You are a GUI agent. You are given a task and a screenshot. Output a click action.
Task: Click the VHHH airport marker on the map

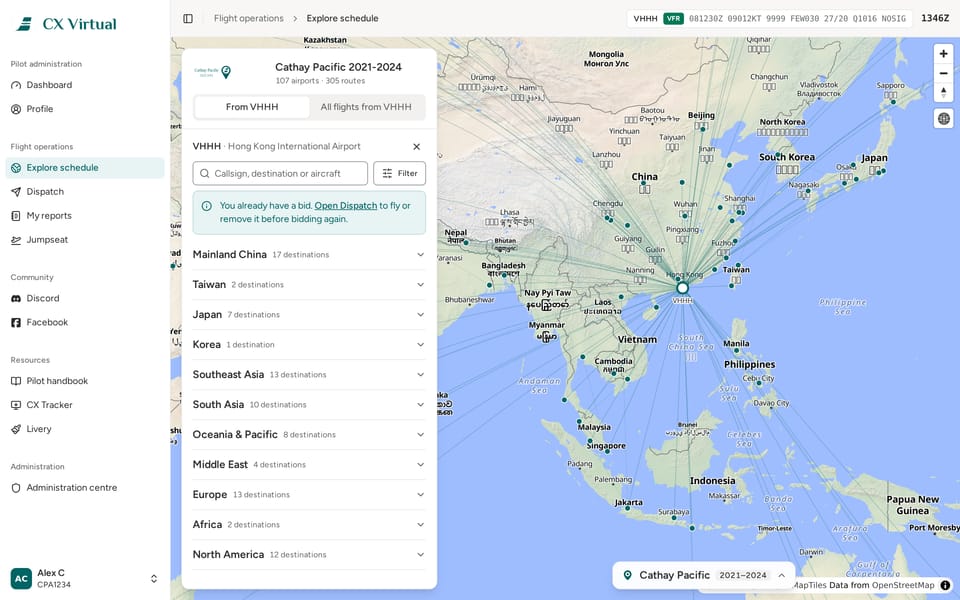682,288
